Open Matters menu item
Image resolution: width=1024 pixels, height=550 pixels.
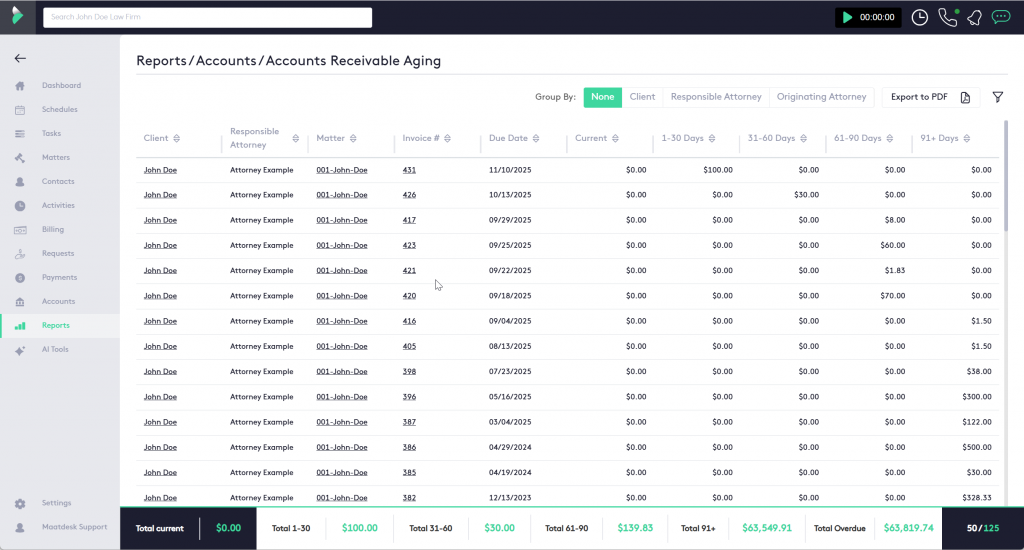(55, 157)
